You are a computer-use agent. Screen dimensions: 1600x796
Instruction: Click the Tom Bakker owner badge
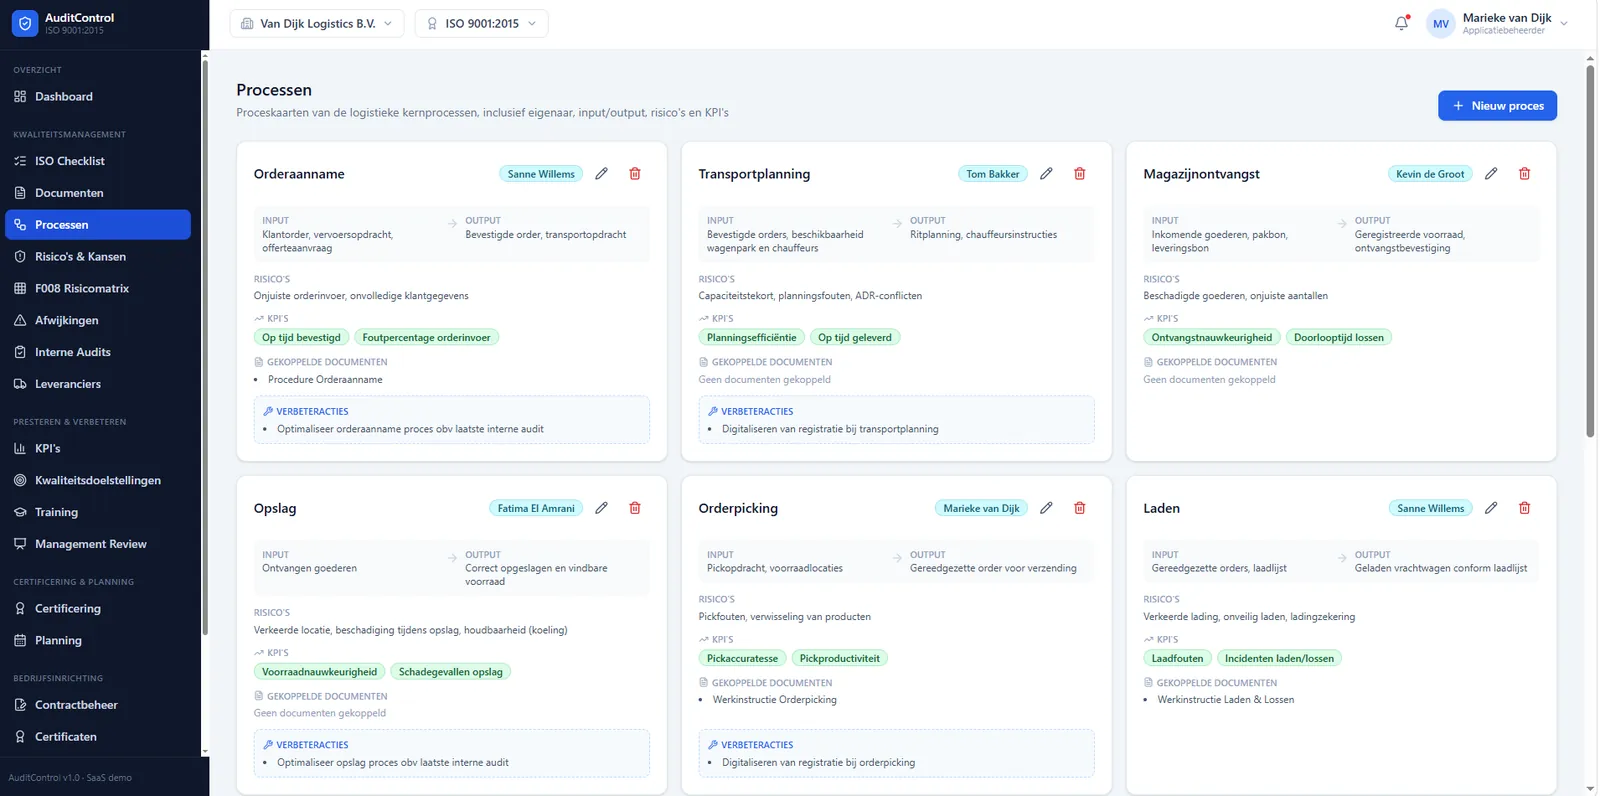(993, 174)
